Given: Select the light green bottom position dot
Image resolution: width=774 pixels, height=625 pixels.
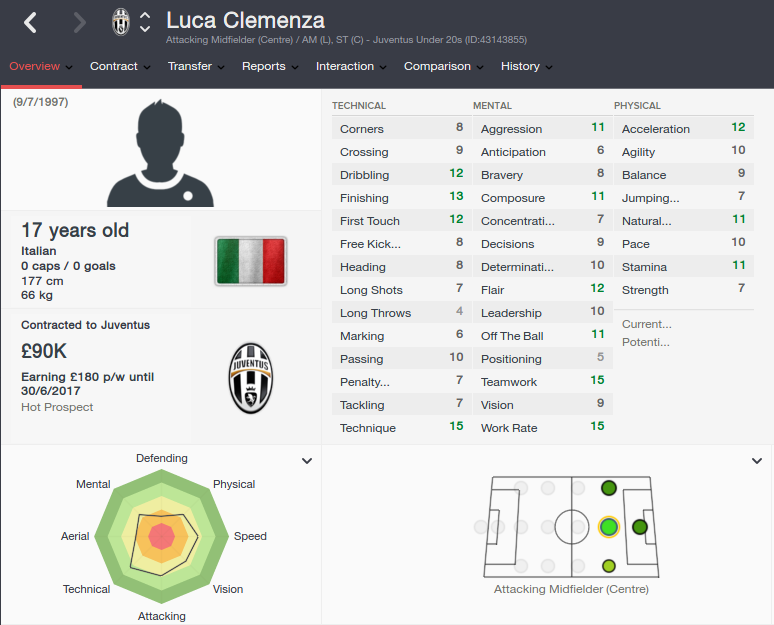Looking at the screenshot, I should click(x=609, y=566).
